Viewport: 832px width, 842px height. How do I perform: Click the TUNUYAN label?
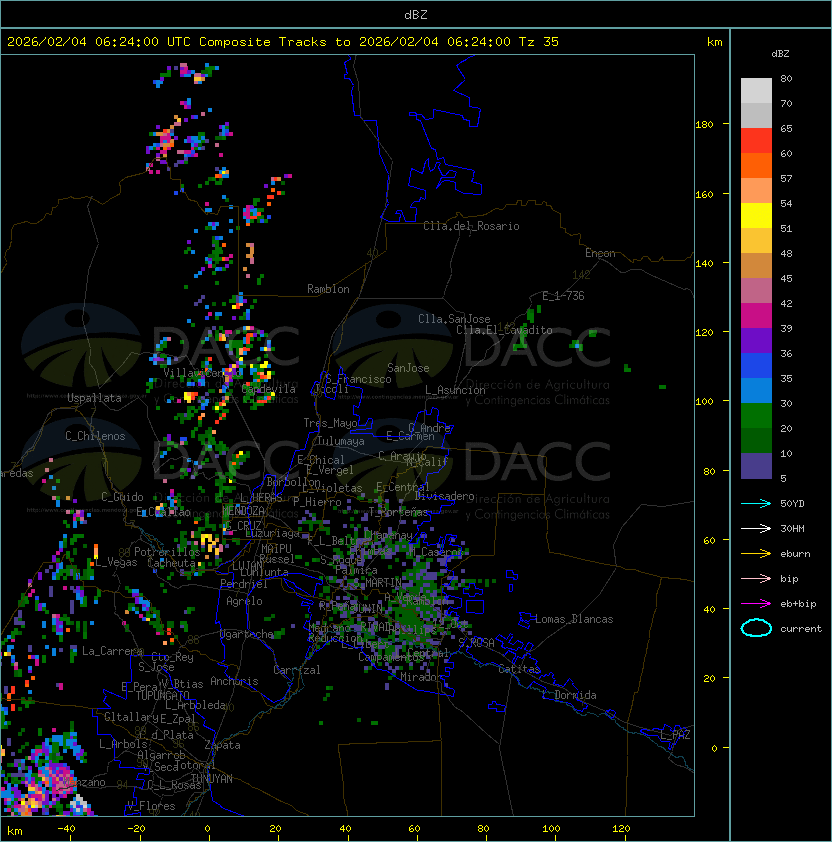(x=212, y=779)
